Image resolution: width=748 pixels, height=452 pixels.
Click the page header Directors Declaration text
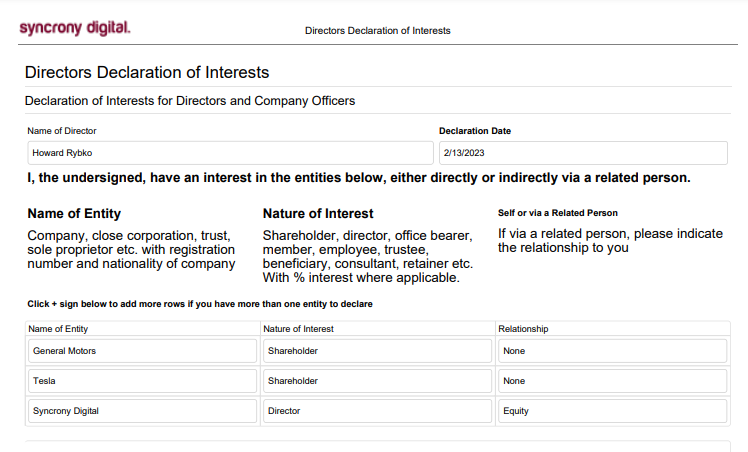tap(377, 31)
